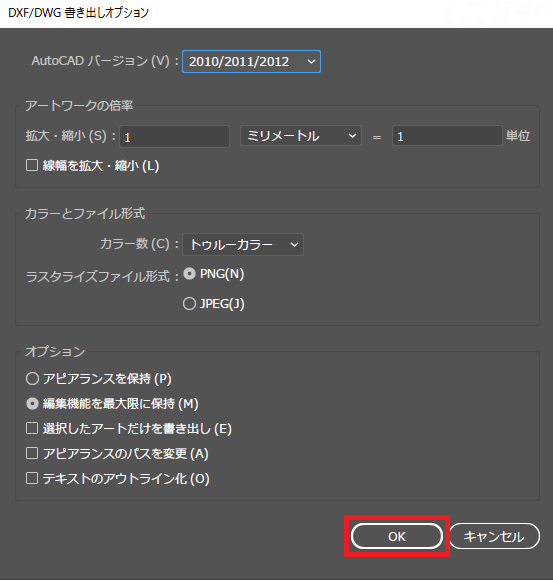This screenshot has width=553, height=580.
Task: Select 編集機能を最大限に保持 radio option
Action: [33, 404]
